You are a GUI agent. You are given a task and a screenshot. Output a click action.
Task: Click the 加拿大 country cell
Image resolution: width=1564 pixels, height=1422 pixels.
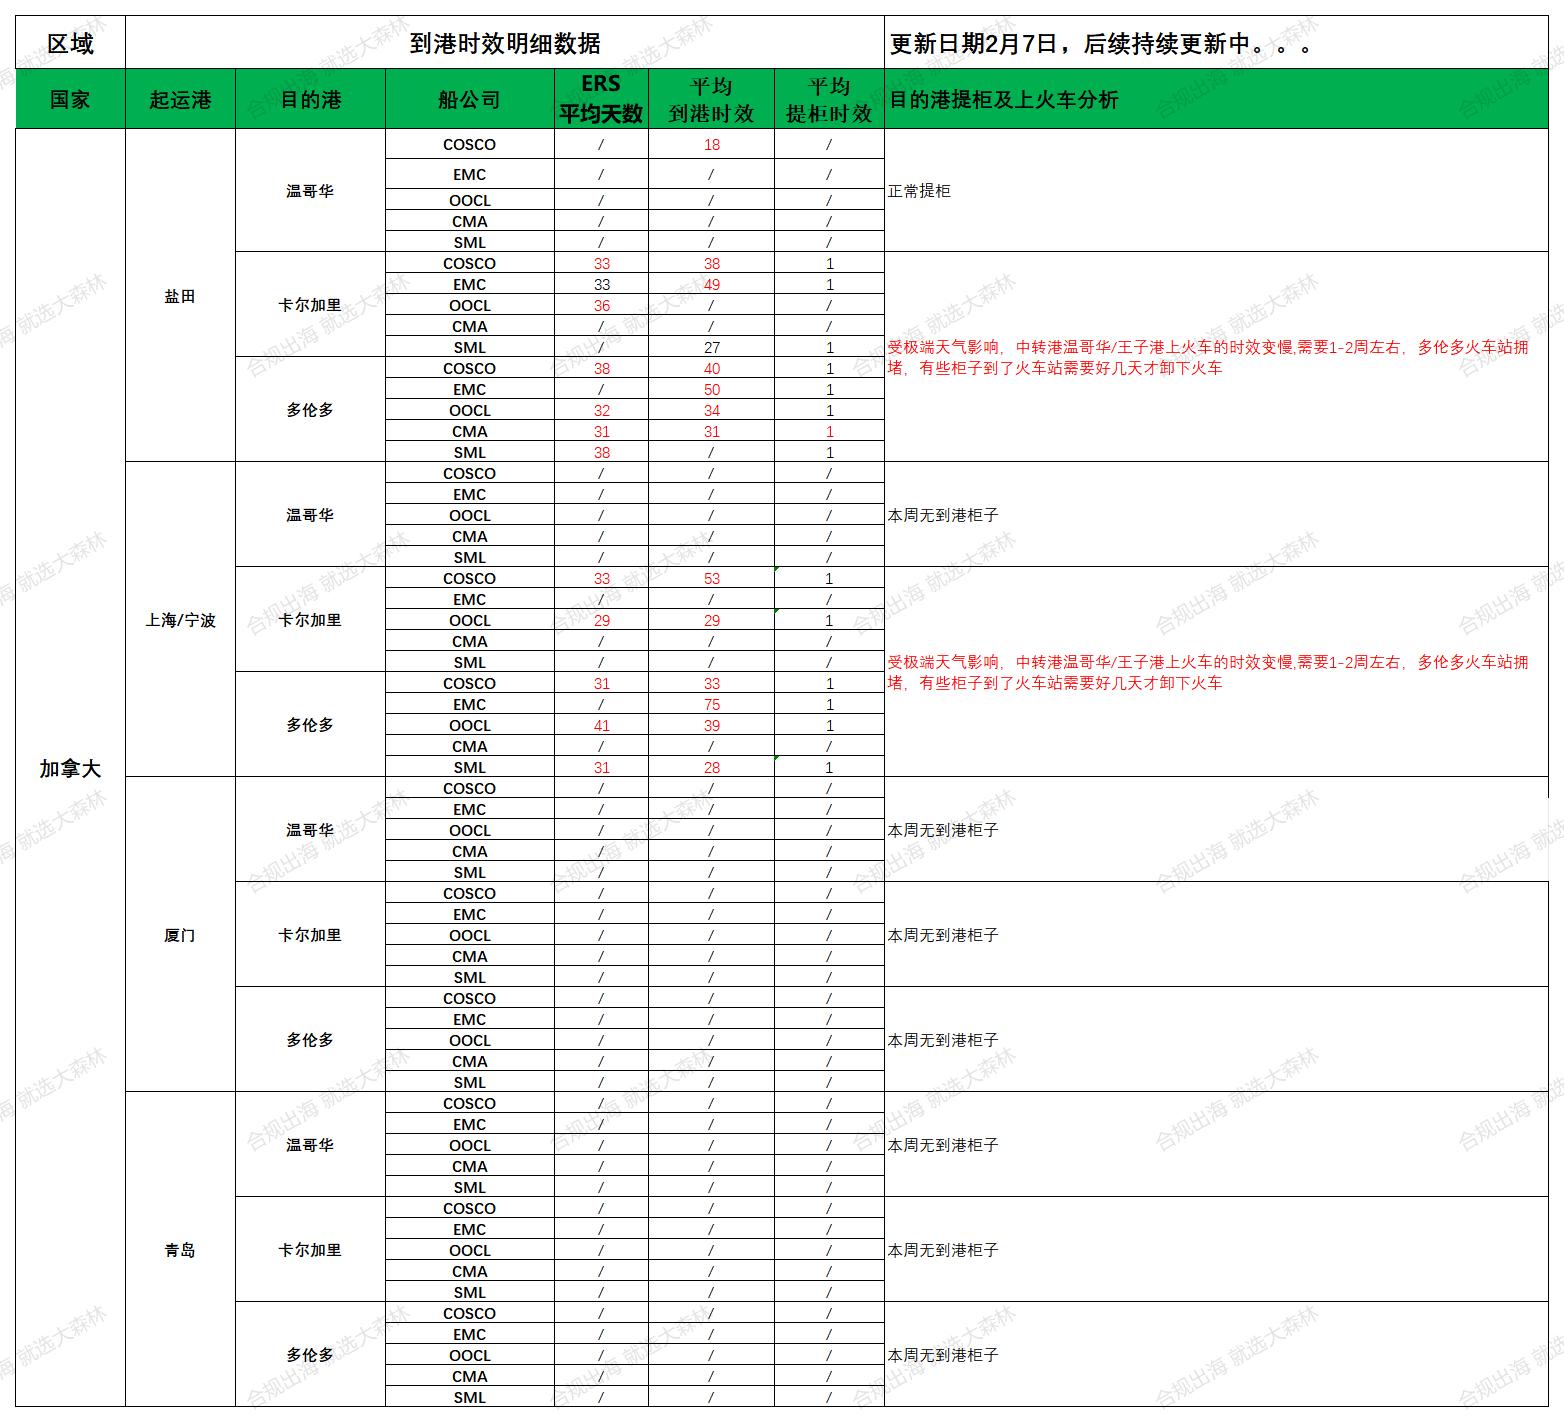coord(70,768)
